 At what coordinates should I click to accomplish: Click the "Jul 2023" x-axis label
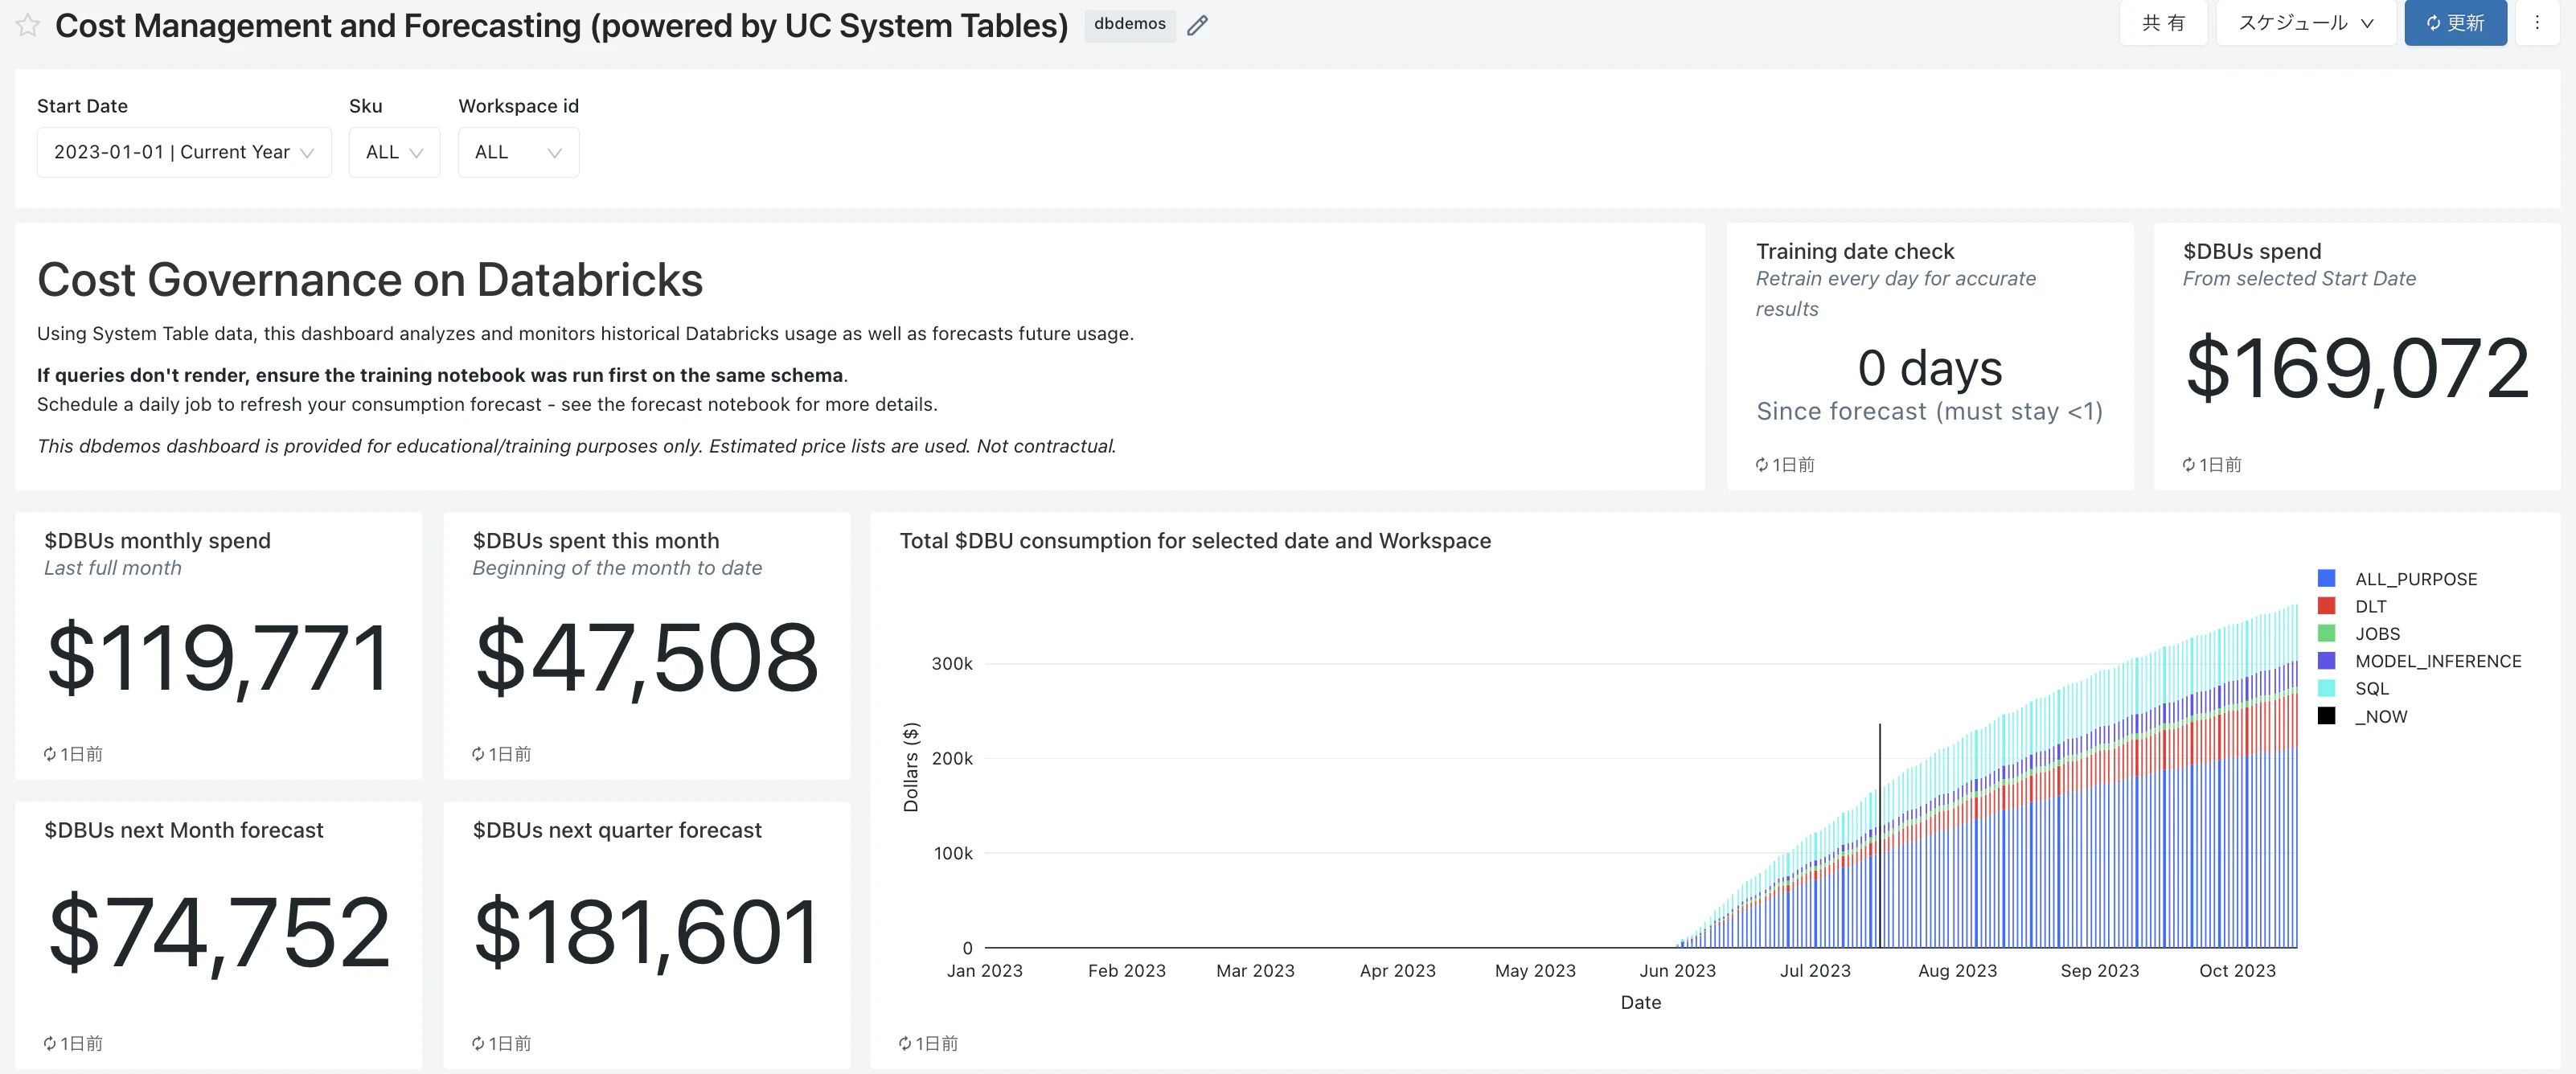click(x=1815, y=971)
